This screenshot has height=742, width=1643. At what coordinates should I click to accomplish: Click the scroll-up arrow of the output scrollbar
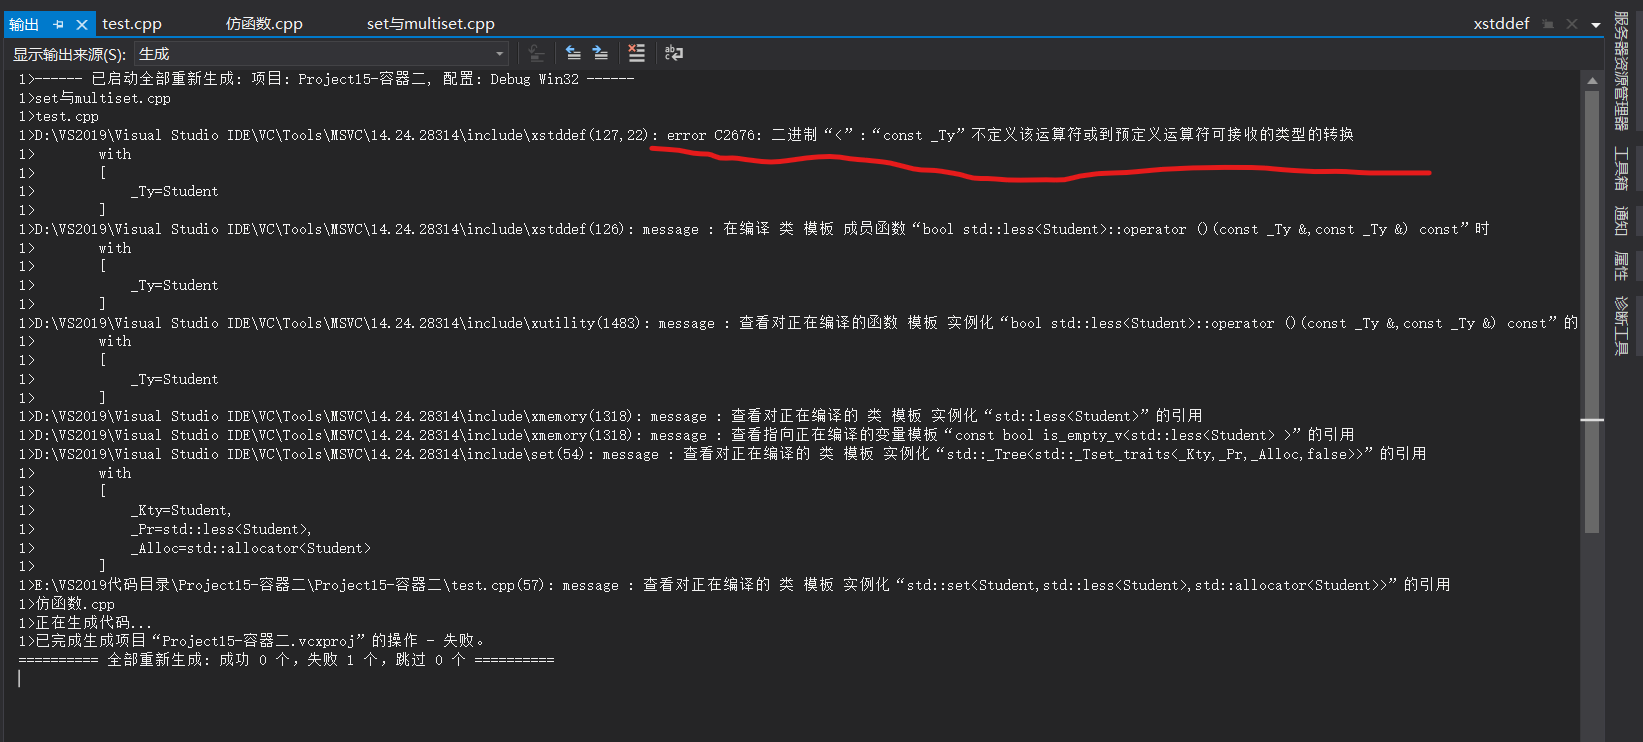[x=1592, y=80]
